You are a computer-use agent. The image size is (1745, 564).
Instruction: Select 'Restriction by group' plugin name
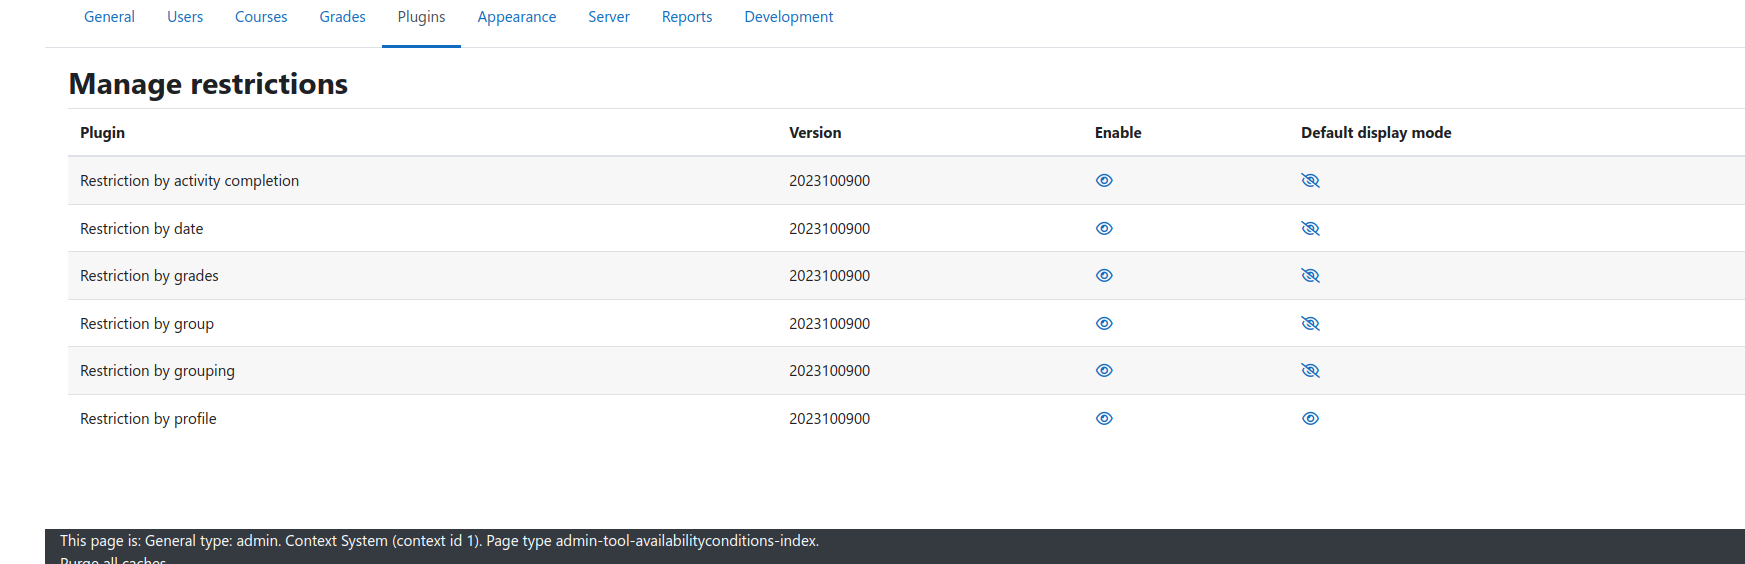coord(147,324)
